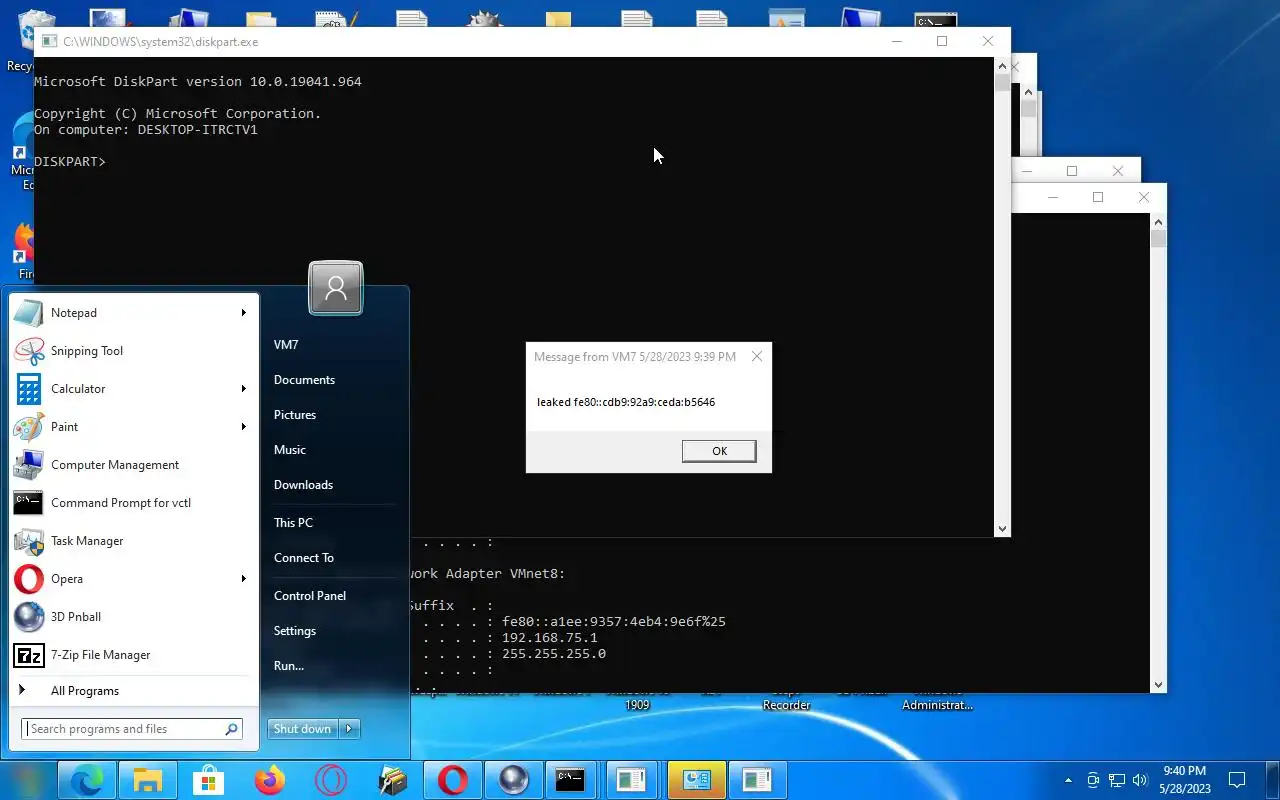This screenshot has height=800, width=1280.
Task: Start 3D Pinball from Start menu
Action: tap(133, 617)
